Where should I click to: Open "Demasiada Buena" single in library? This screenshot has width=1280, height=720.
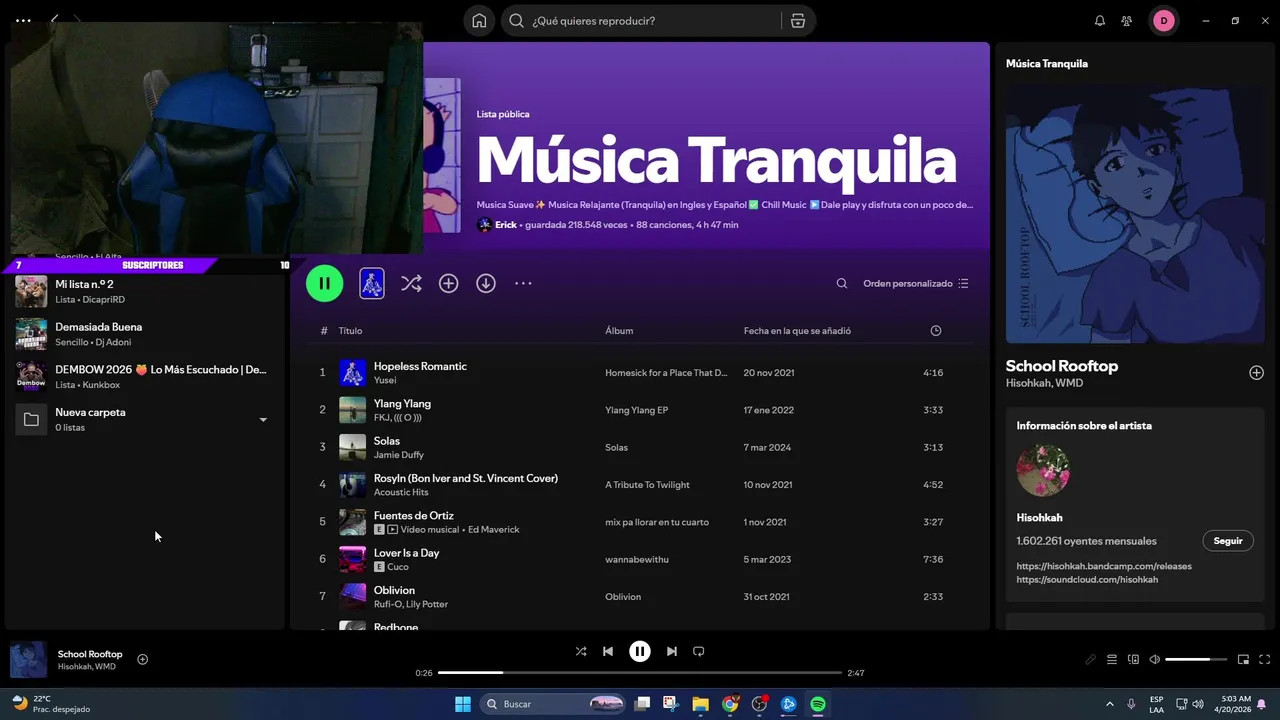(x=145, y=334)
